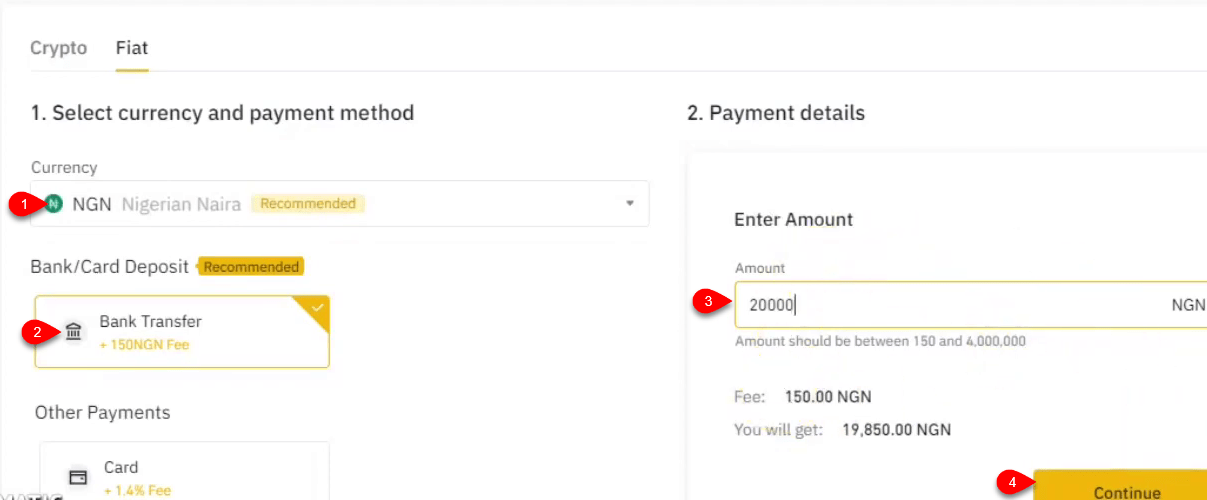Switch to the Crypto tab
1207x500 pixels.
coord(59,48)
